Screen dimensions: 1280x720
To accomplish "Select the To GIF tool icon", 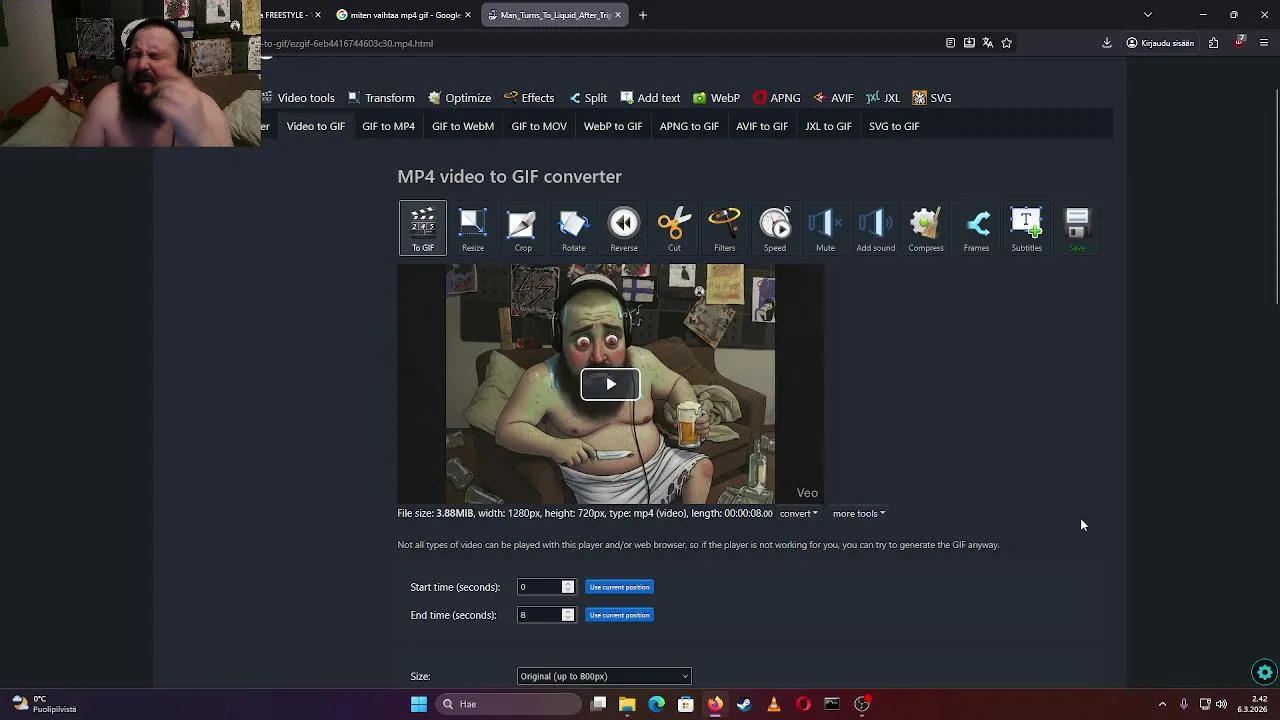I will (423, 228).
